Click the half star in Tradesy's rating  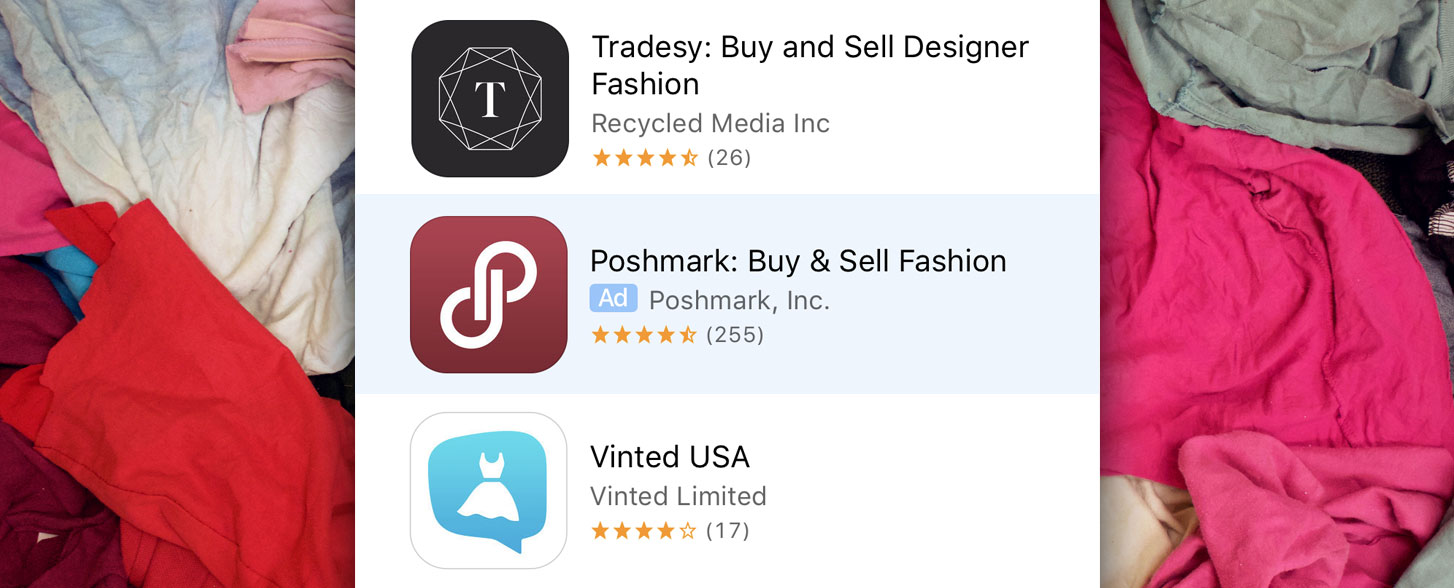tap(687, 156)
